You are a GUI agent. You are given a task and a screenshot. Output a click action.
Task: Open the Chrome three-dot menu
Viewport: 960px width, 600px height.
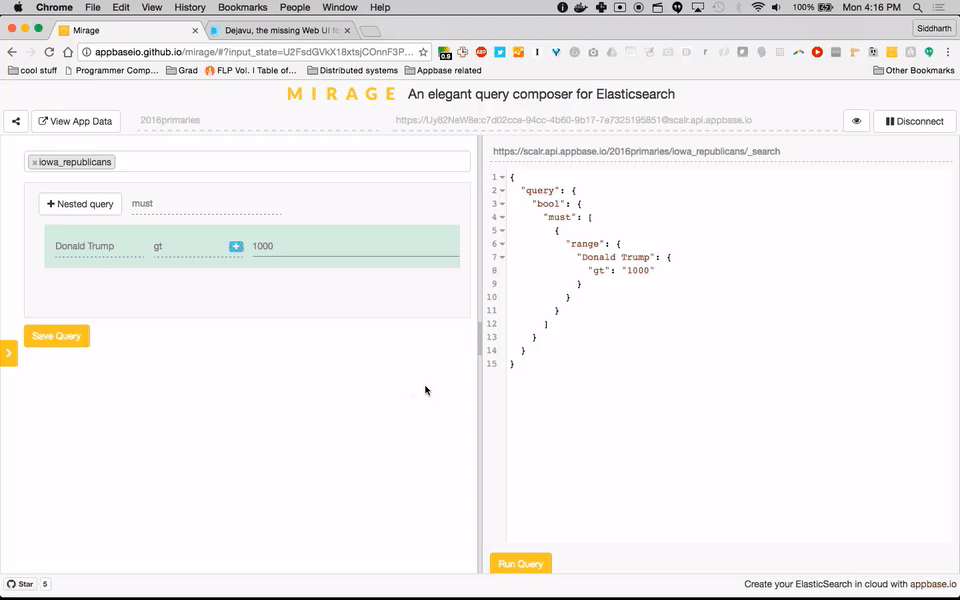click(x=948, y=52)
